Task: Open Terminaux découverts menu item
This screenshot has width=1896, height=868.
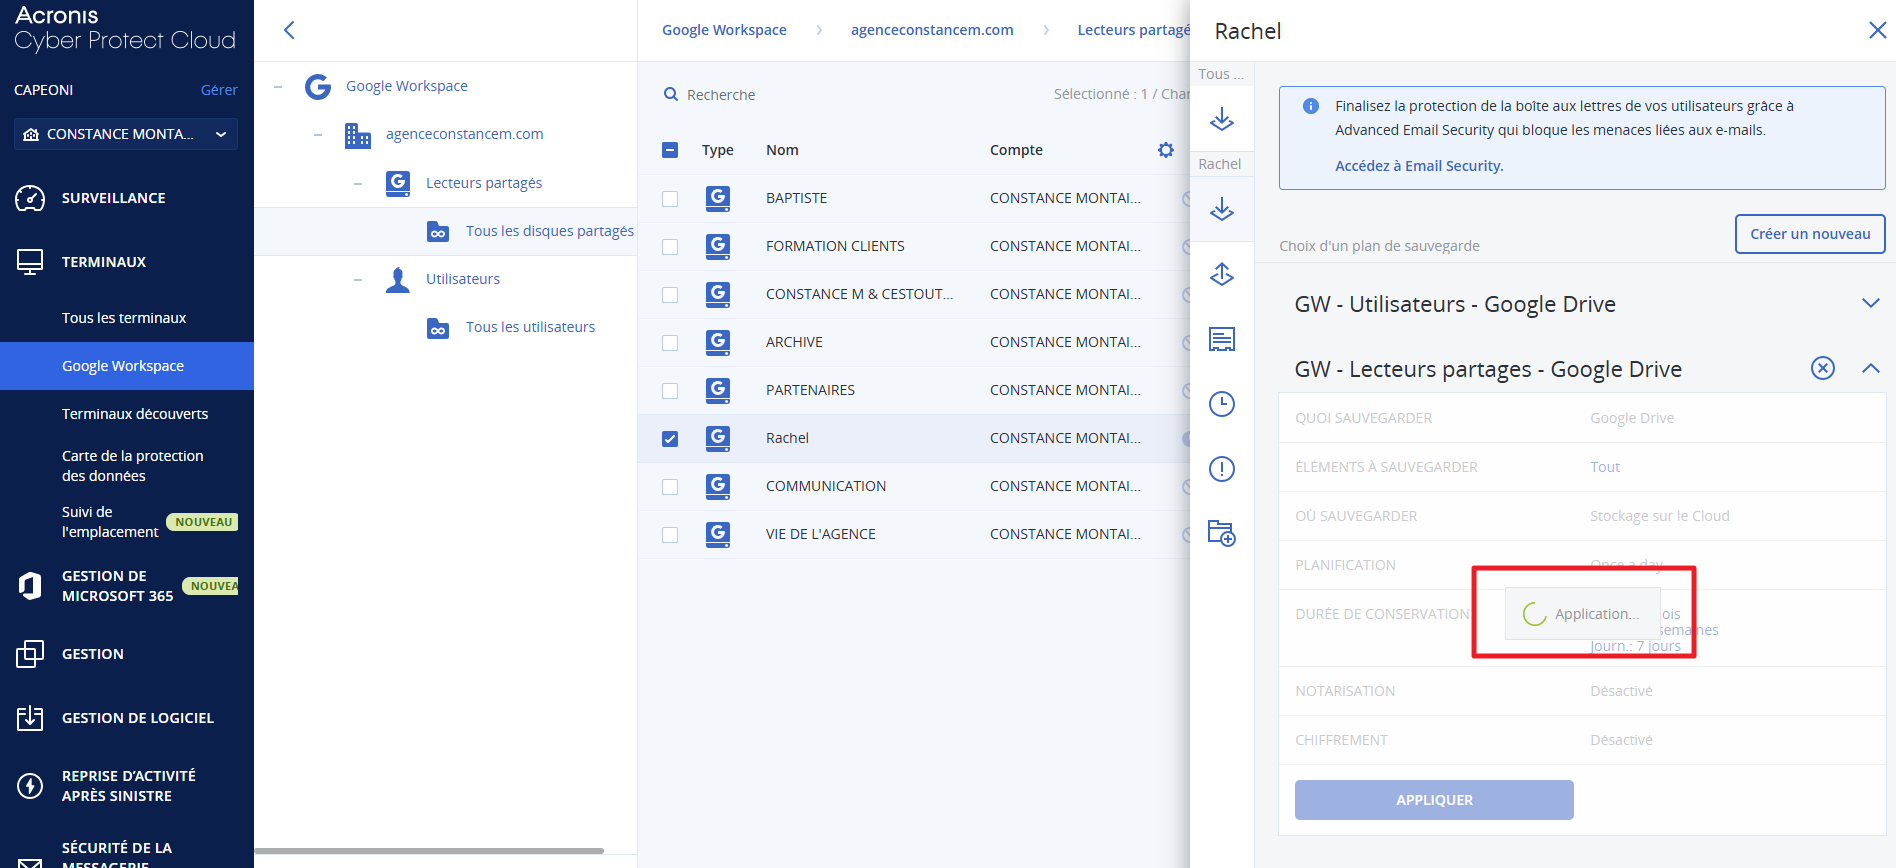Action: [x=135, y=414]
